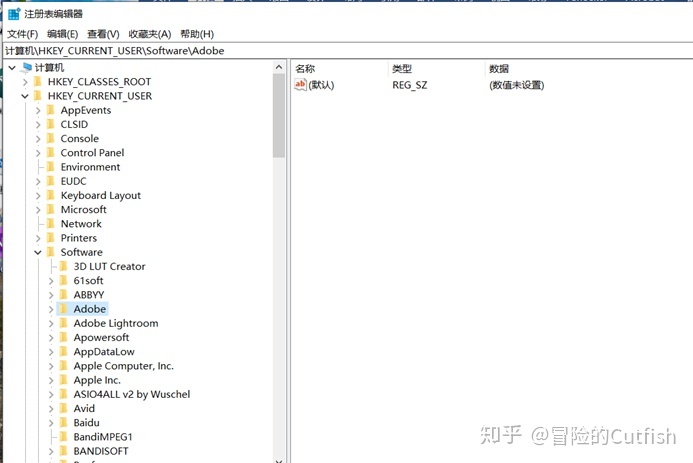The width and height of the screenshot is (693, 463).
Task: Expand the EUDC key arrow
Action: point(38,182)
